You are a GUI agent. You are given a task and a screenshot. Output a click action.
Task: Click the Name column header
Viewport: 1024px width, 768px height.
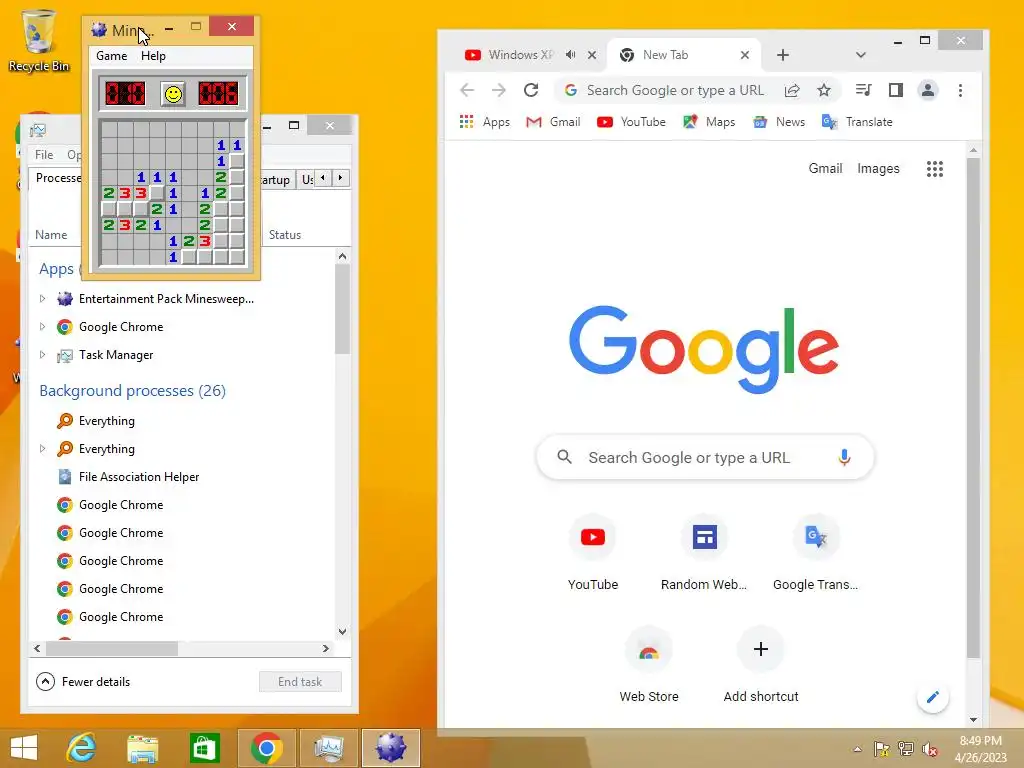51,234
